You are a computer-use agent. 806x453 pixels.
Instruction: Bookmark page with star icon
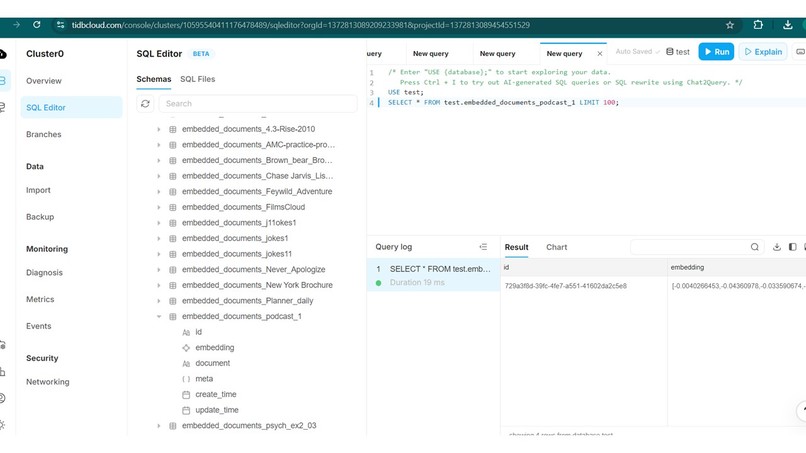click(729, 25)
